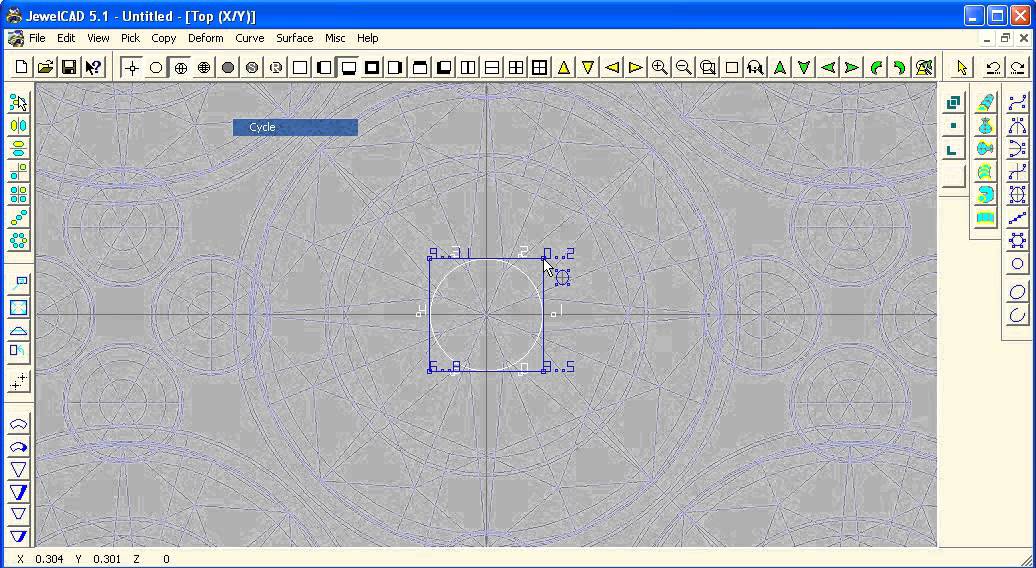Click the rail surface tube icon

tap(985, 102)
